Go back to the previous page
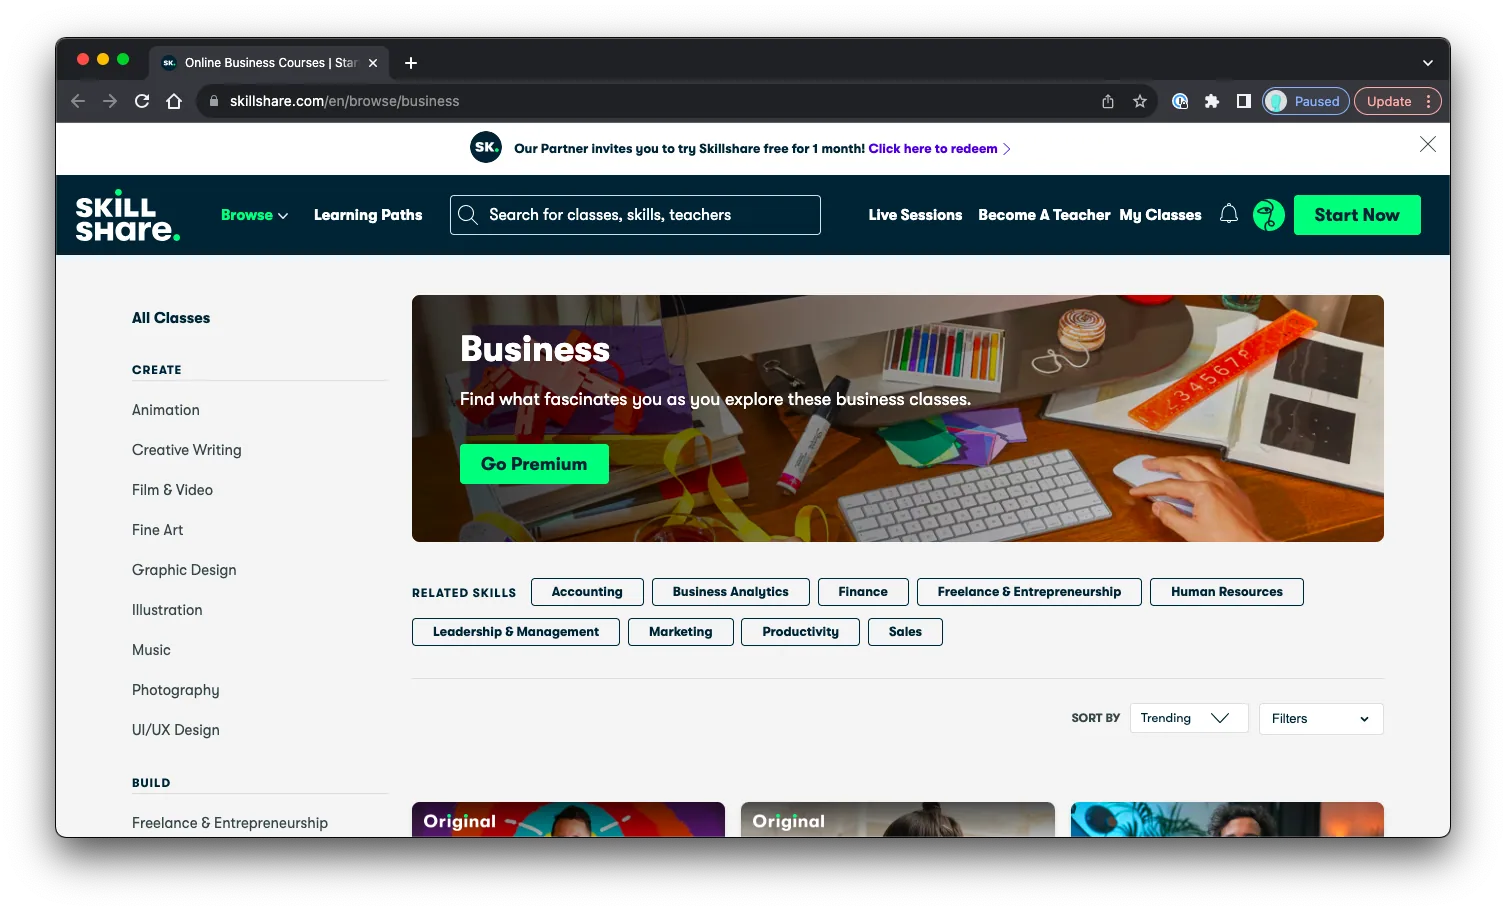 tap(78, 101)
